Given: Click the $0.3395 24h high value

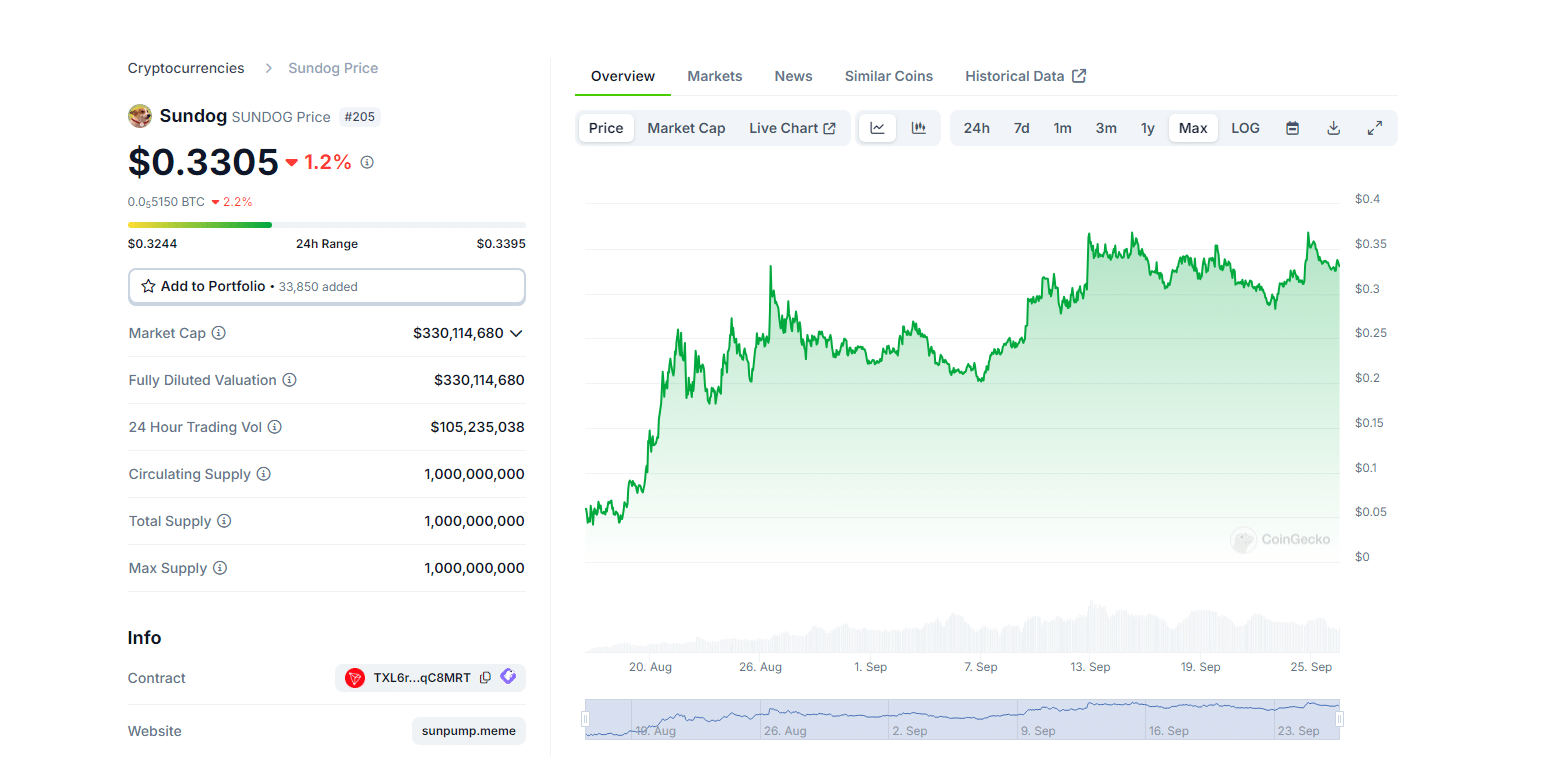Looking at the screenshot, I should pos(501,244).
